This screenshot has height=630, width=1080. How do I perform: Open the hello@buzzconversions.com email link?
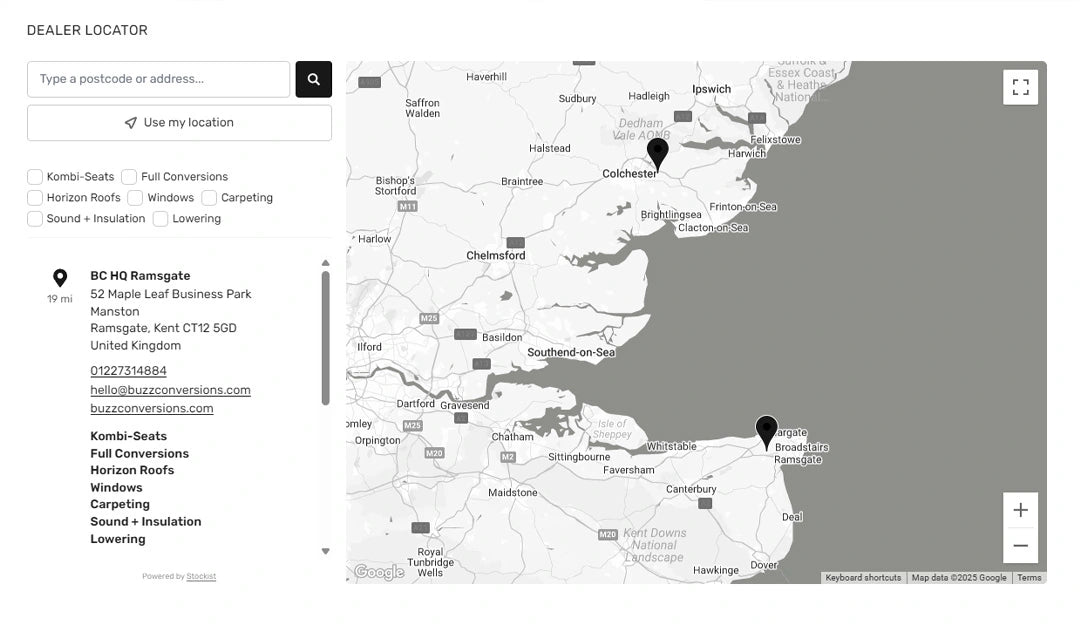click(170, 390)
